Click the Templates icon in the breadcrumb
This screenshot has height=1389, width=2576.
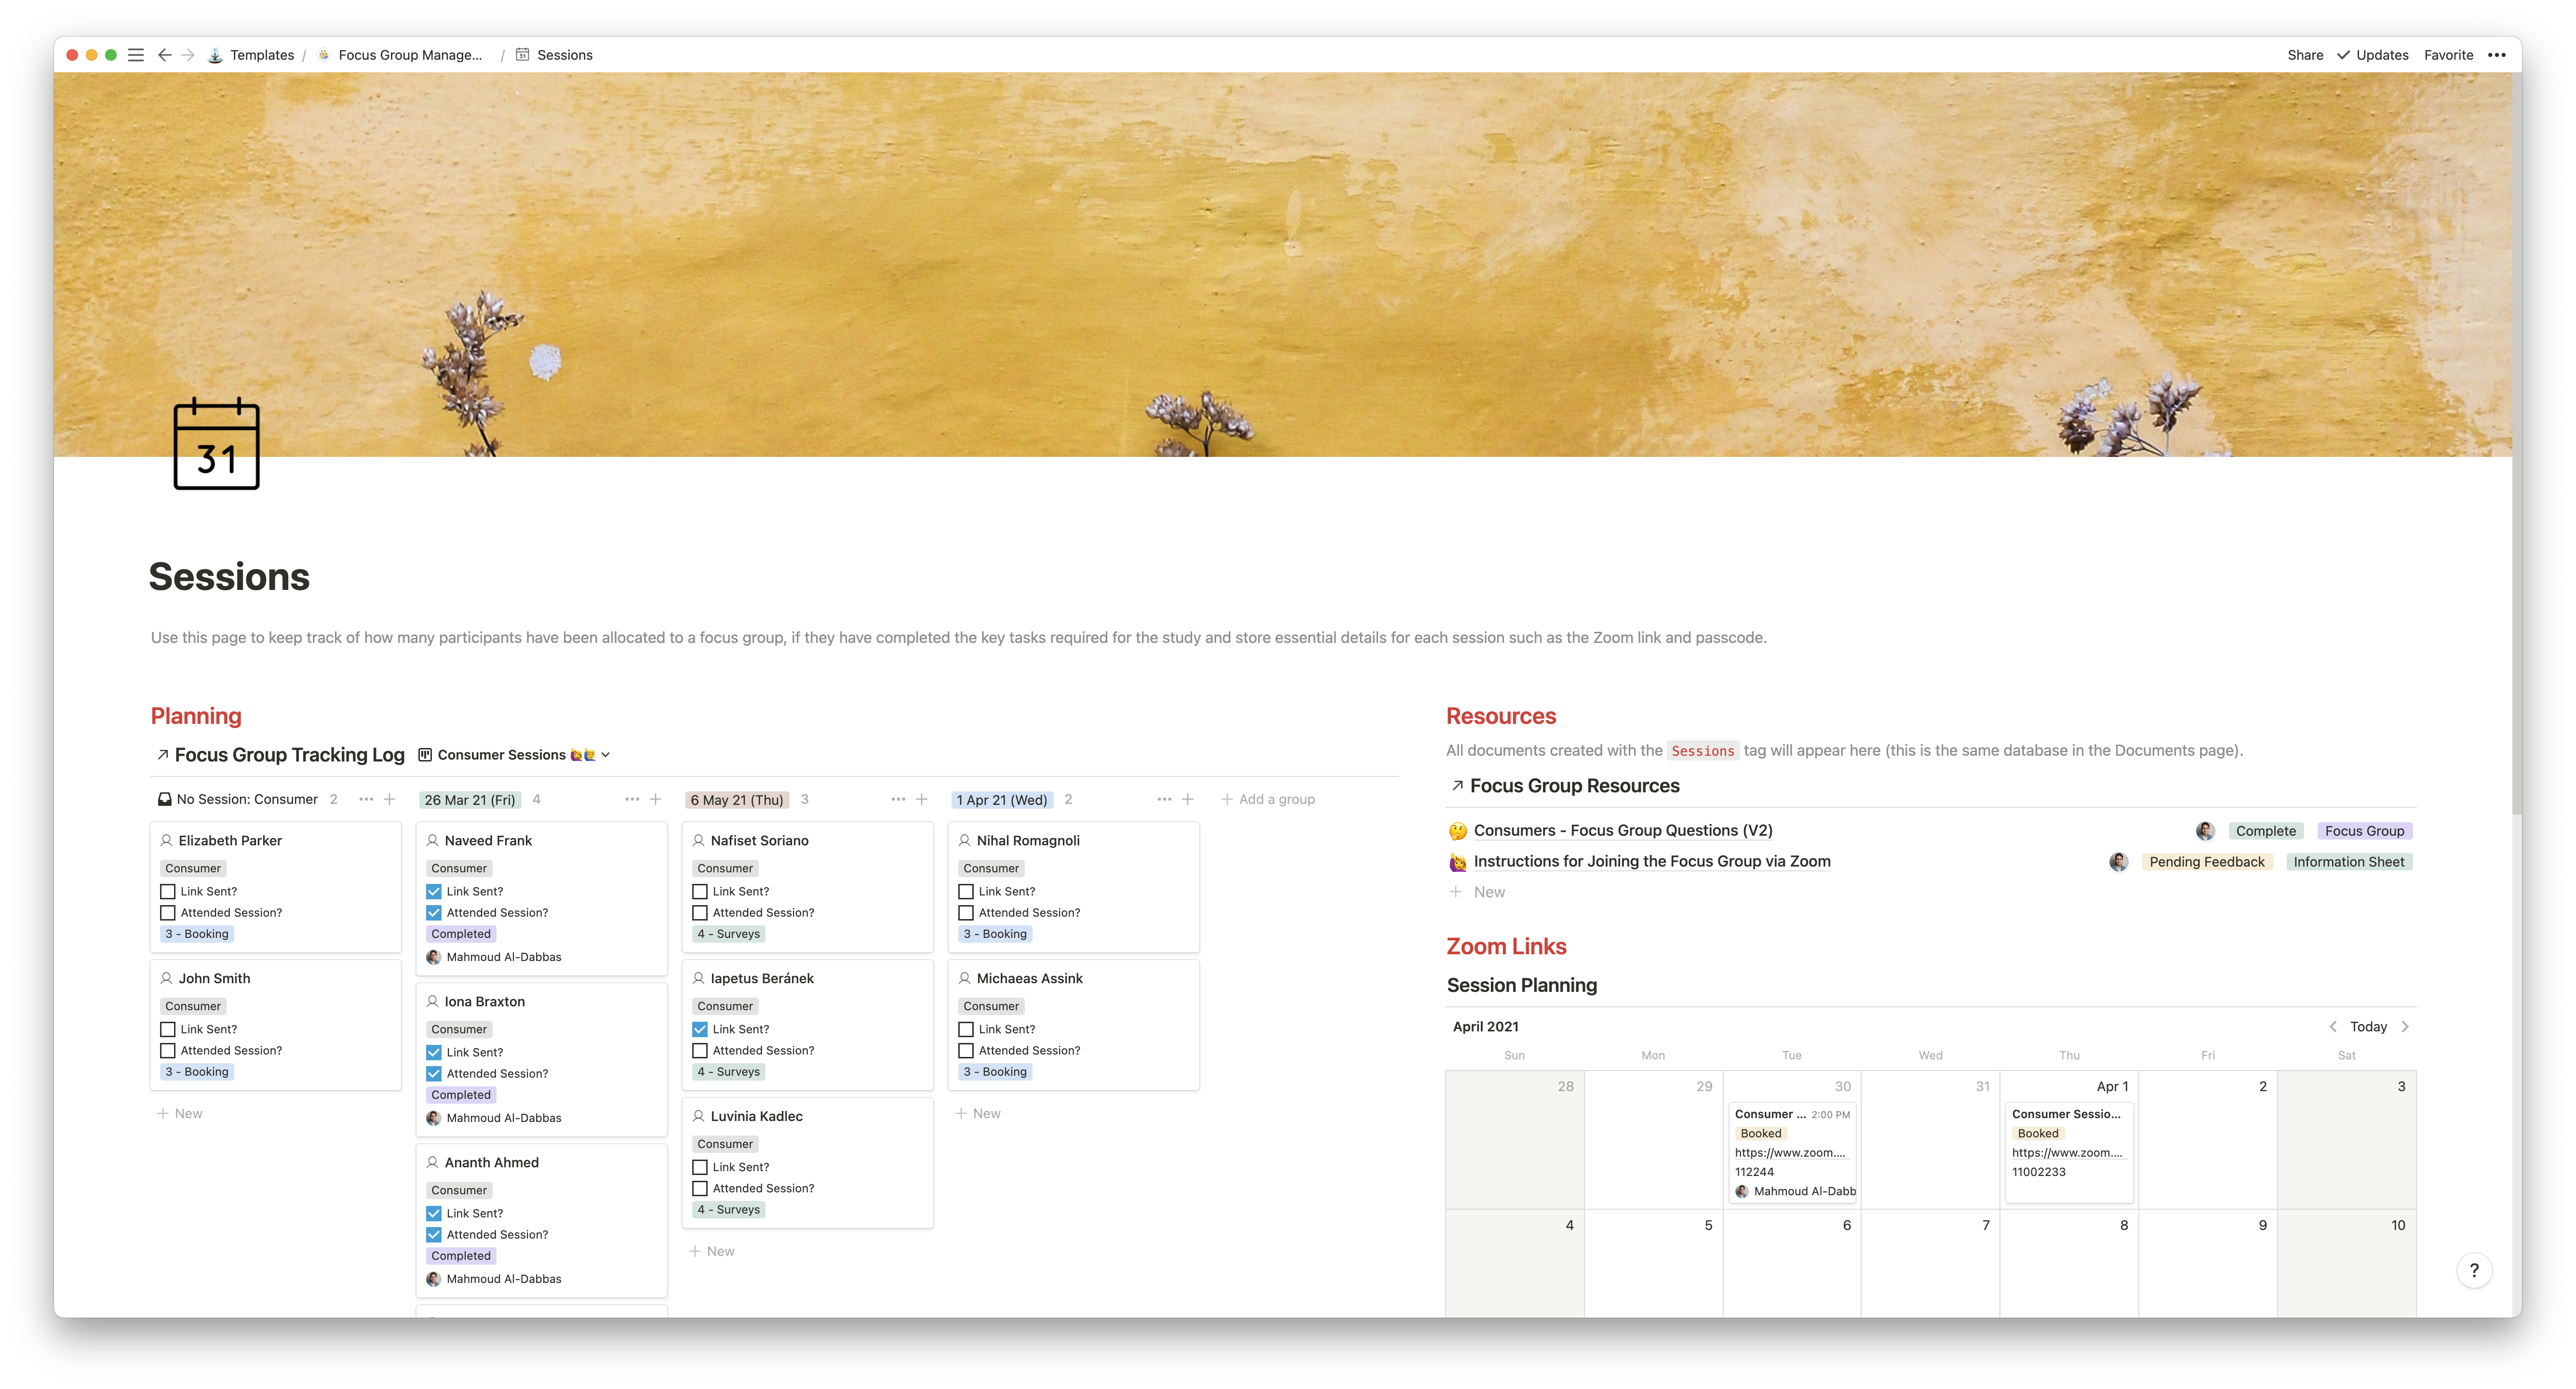point(214,55)
